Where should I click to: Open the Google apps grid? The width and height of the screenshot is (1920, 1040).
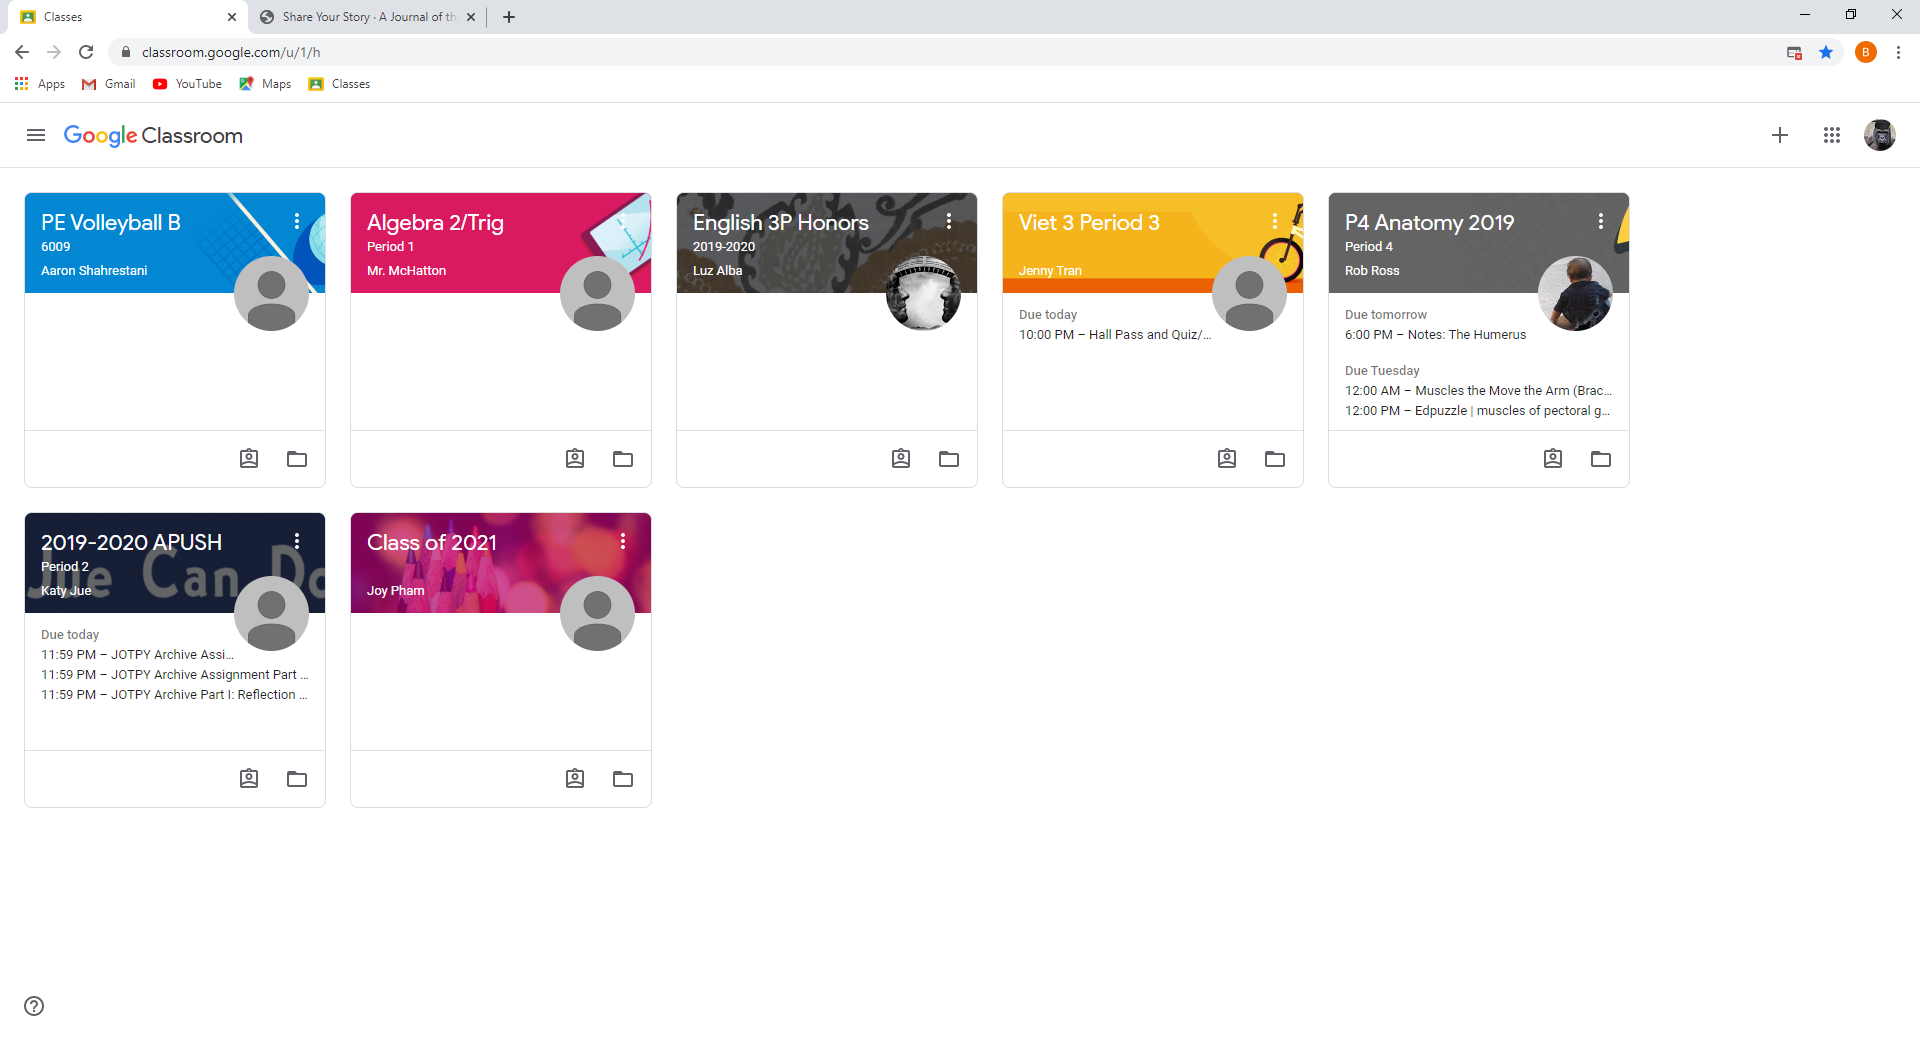click(1831, 135)
